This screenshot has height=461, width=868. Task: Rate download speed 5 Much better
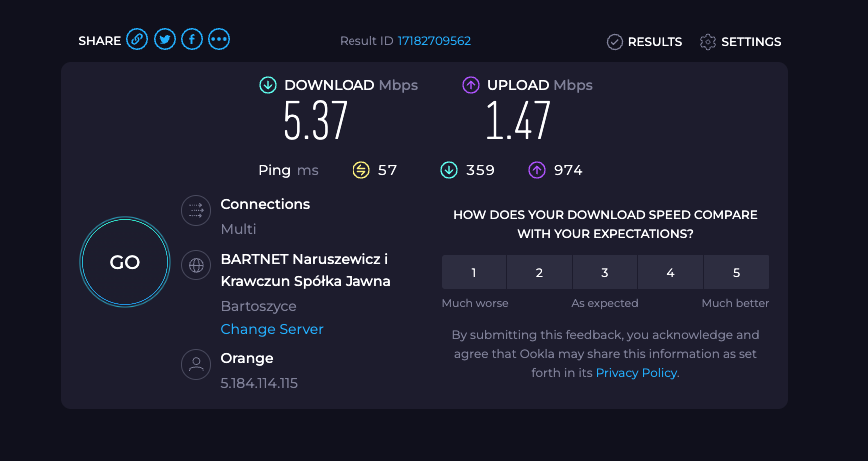point(736,272)
